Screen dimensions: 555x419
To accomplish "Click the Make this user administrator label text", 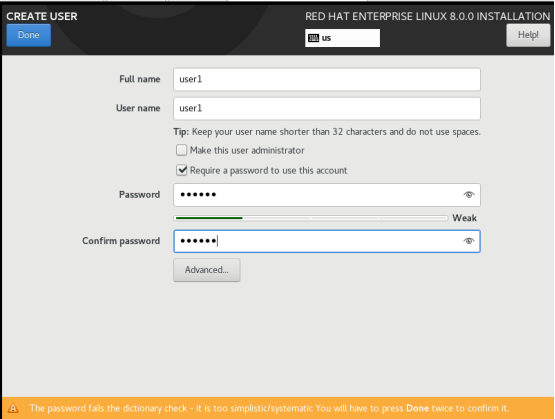I will [247, 150].
